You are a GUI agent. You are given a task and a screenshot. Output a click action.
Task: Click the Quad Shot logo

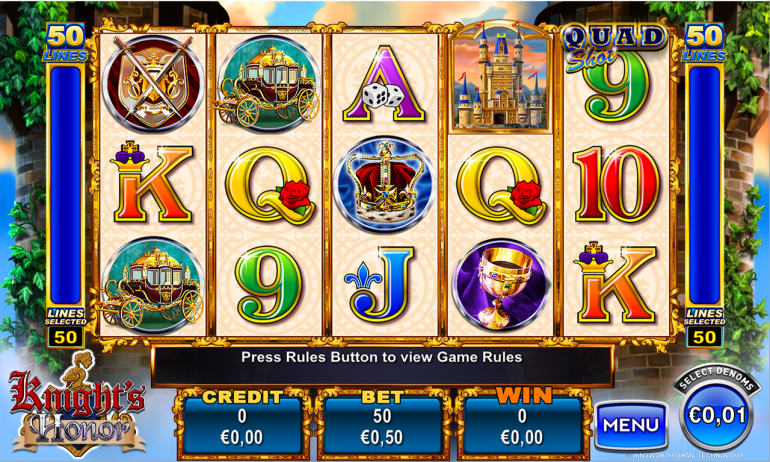tap(614, 47)
